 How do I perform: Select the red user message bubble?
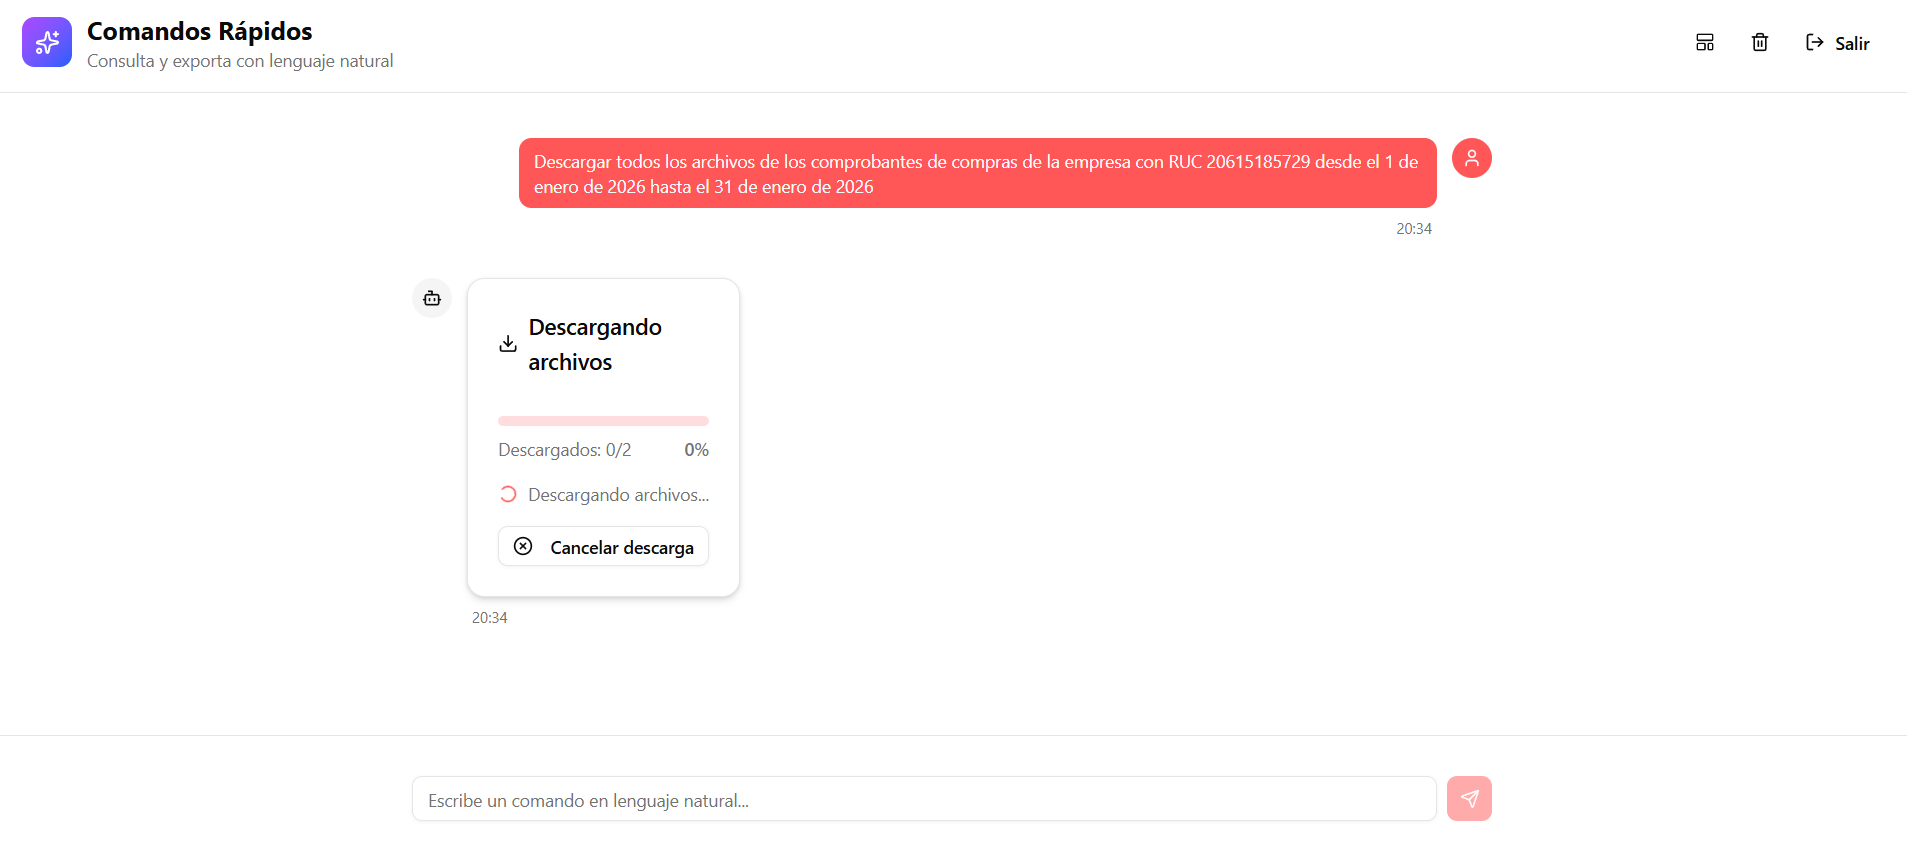[977, 173]
